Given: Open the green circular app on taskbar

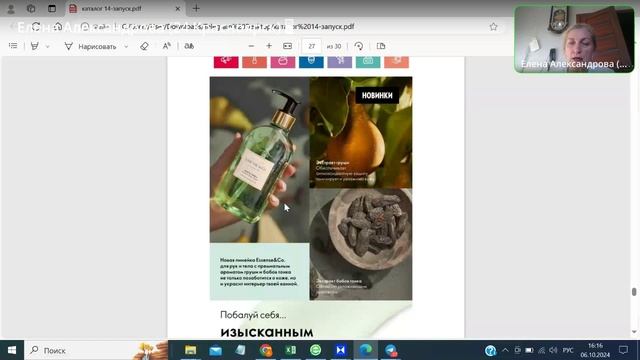Looking at the screenshot, I should [x=316, y=350].
